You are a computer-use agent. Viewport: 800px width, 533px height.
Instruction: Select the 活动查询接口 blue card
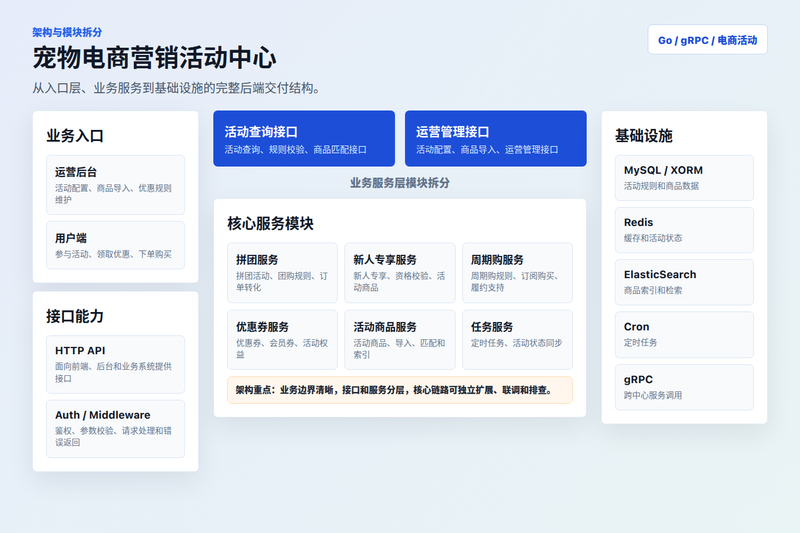(304, 139)
